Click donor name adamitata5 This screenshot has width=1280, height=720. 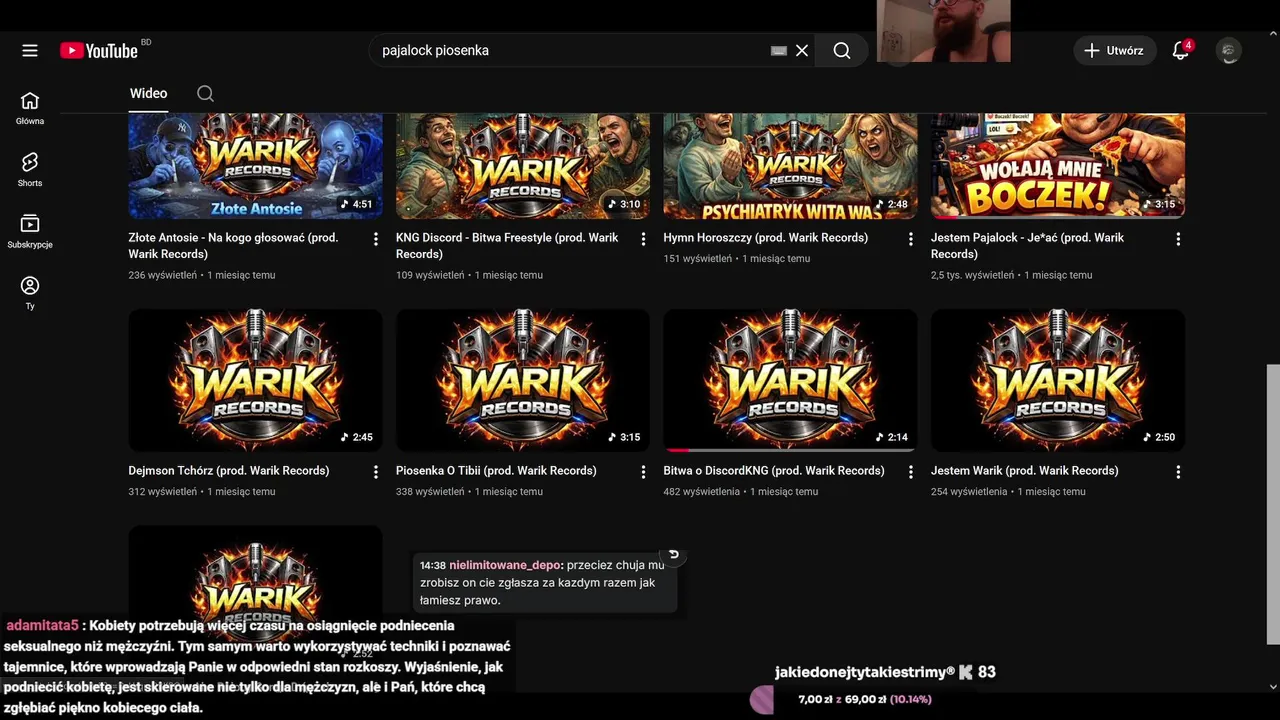(x=42, y=625)
